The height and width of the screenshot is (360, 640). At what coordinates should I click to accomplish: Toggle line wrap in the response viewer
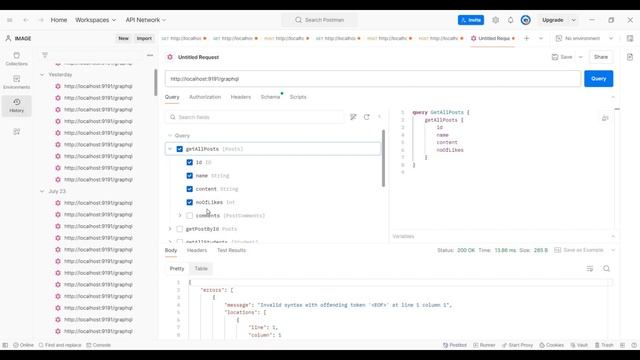click(590, 269)
